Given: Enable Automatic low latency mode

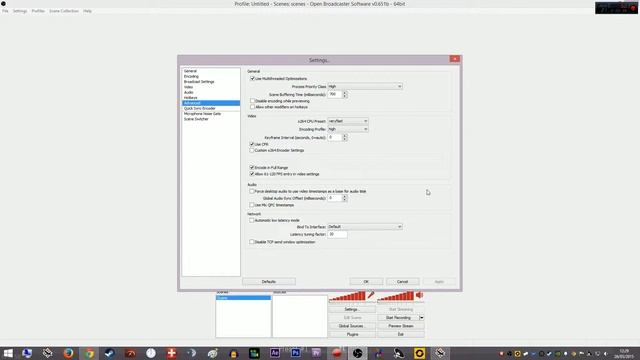Looking at the screenshot, I should (252, 220).
